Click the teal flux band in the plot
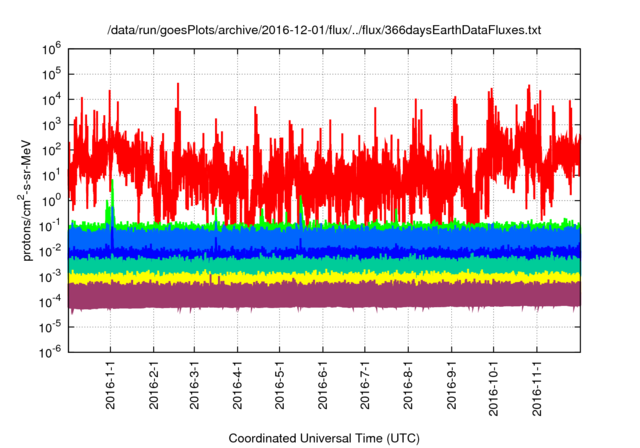Screen dimensions: 640x448 click(x=324, y=264)
